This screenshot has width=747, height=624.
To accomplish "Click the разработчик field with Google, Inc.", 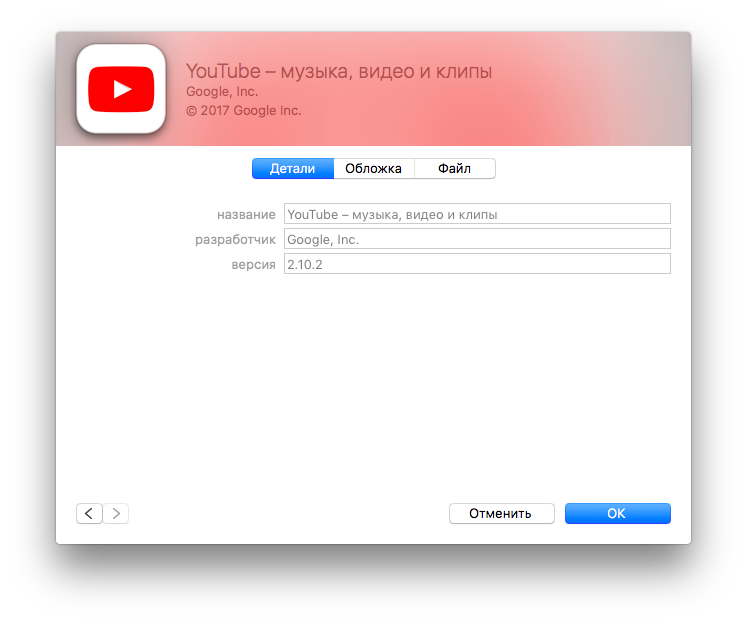I will 477,239.
